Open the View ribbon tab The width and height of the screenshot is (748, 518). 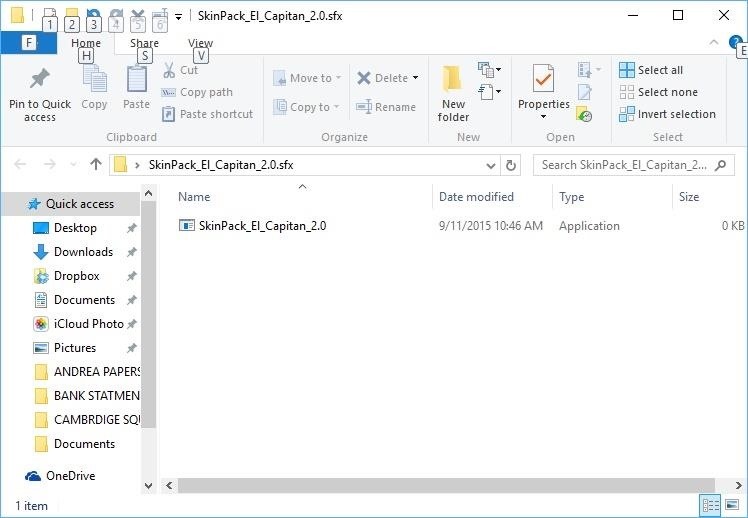200,43
